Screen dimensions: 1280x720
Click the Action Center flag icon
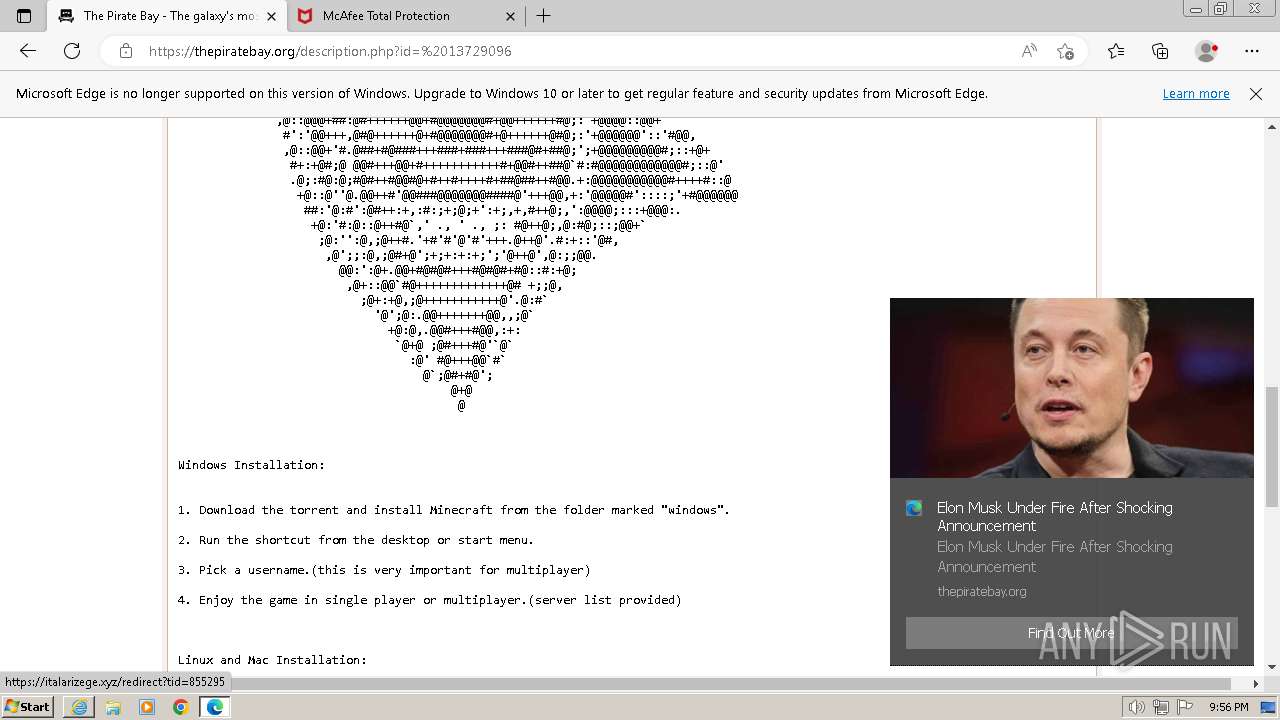[x=1186, y=707]
